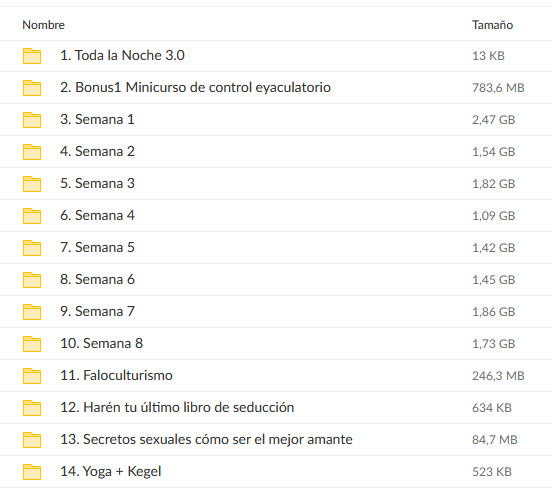Image resolution: width=552 pixels, height=497 pixels.
Task: Click the 523 KB size entry
Action: [491, 472]
